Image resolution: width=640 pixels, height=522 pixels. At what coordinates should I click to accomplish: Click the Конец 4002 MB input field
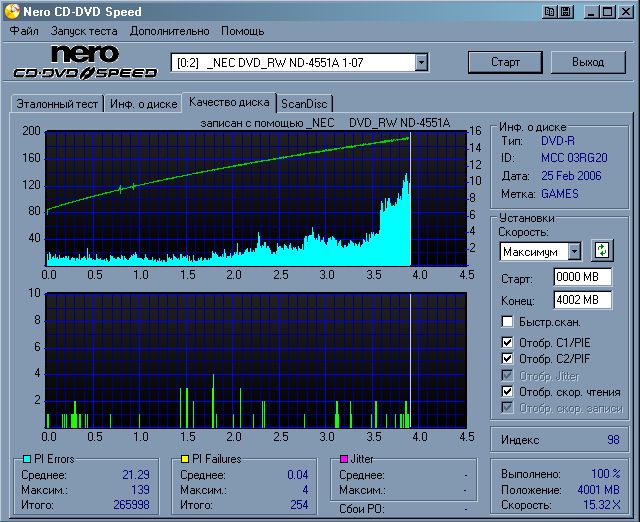click(x=582, y=300)
